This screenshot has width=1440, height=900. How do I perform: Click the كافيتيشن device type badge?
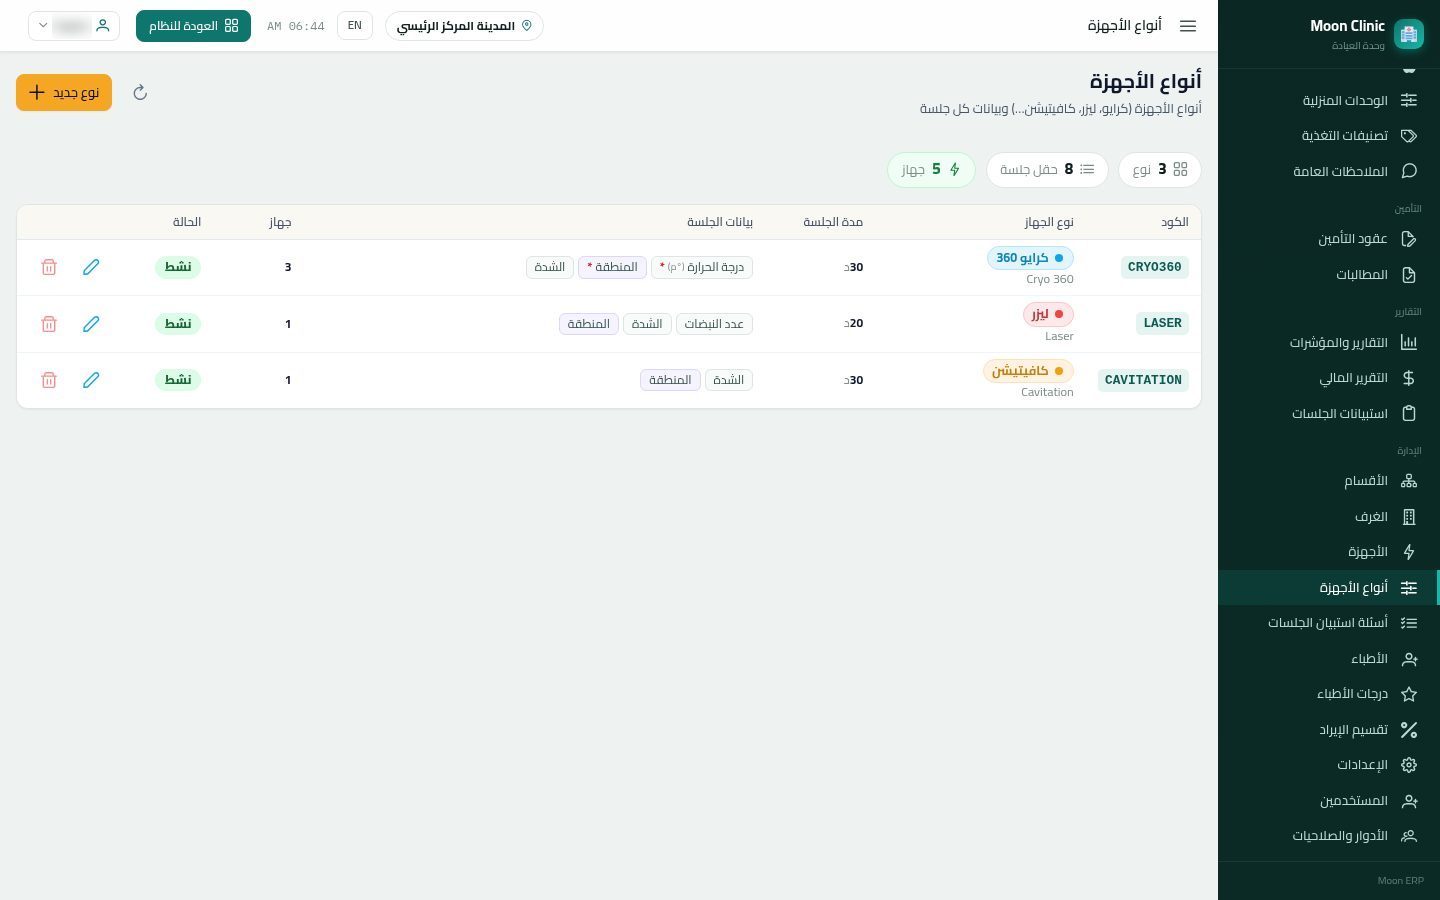(x=1028, y=371)
